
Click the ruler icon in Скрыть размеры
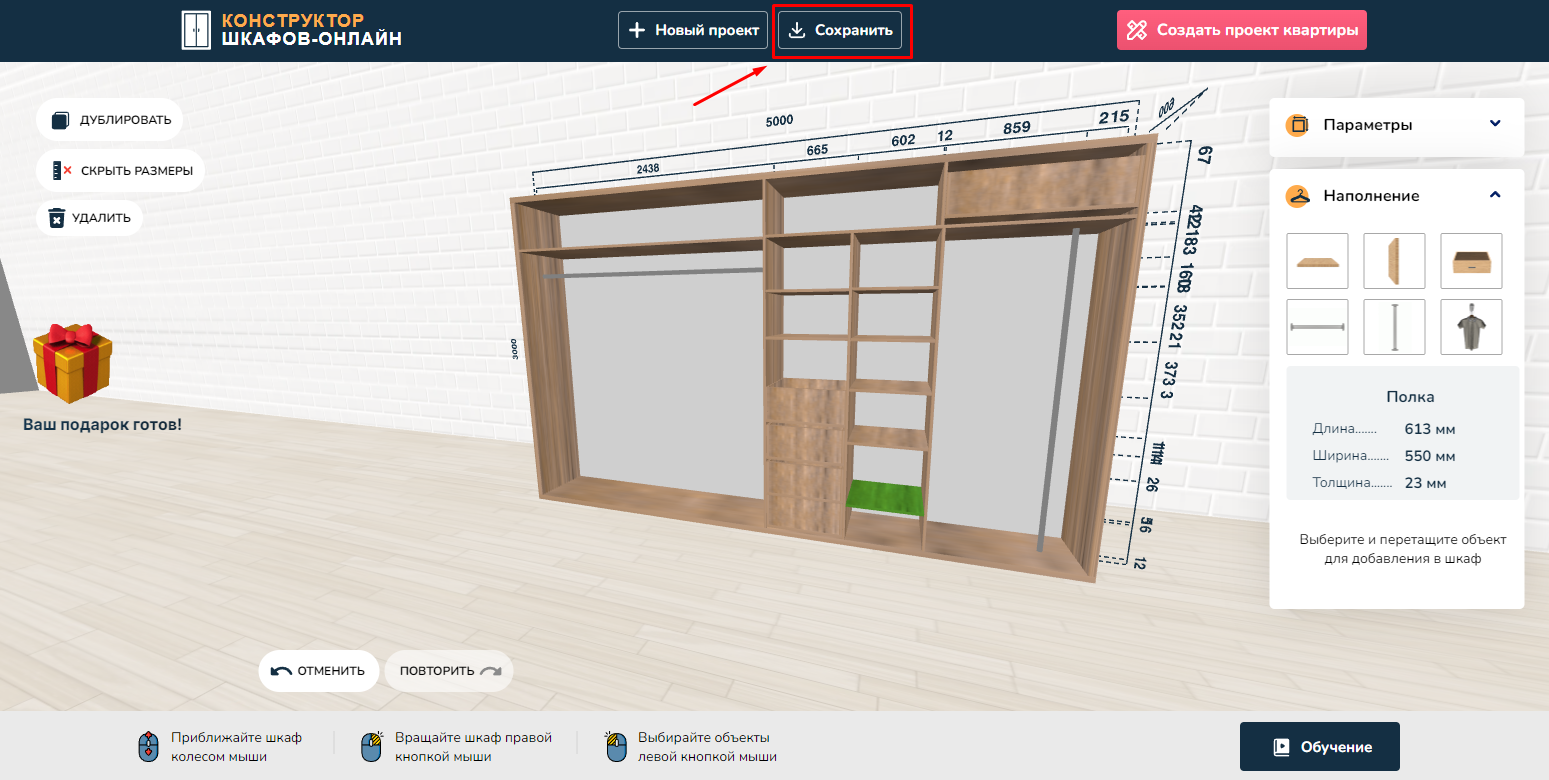click(62, 171)
